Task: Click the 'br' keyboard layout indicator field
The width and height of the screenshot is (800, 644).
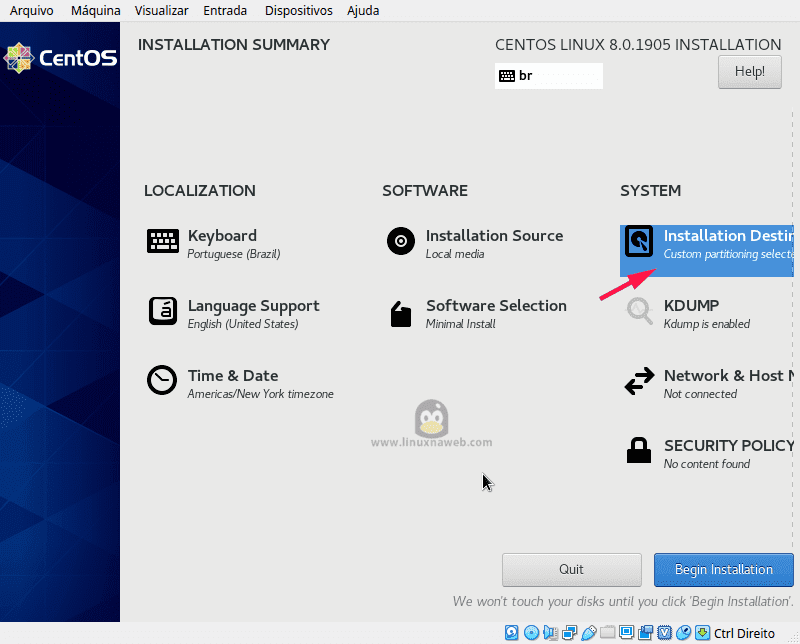Action: (x=548, y=76)
